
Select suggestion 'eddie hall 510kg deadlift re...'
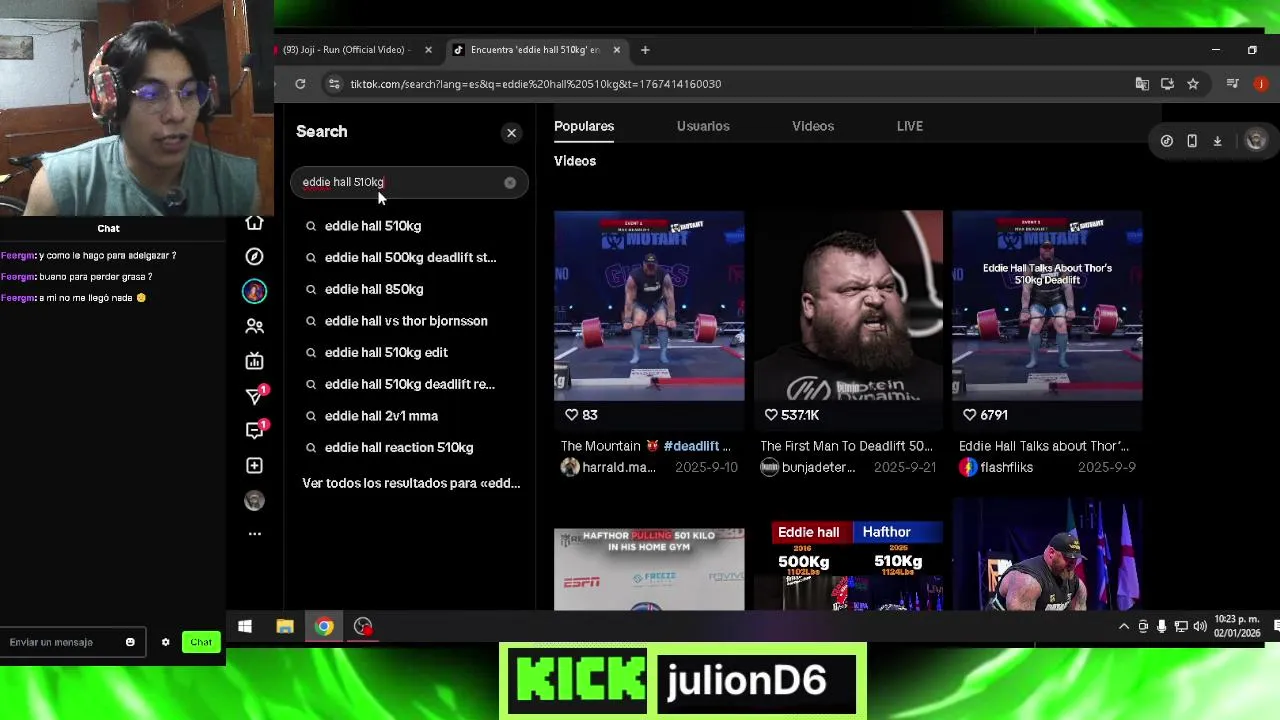pos(410,384)
